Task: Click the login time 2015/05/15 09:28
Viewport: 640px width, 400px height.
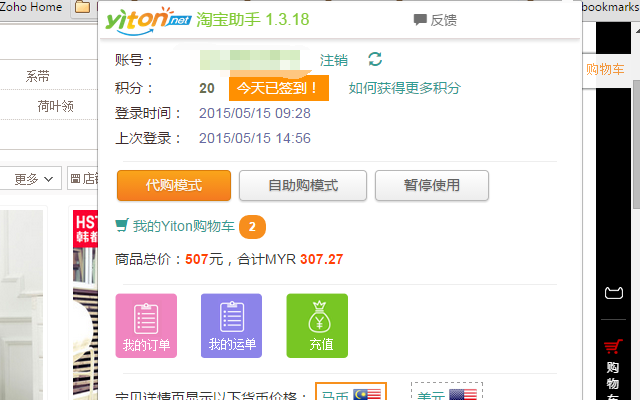Action: (x=255, y=113)
